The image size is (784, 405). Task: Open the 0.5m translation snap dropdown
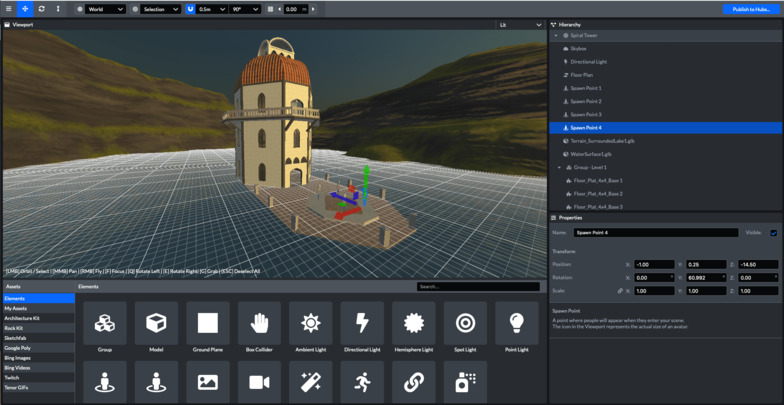212,9
